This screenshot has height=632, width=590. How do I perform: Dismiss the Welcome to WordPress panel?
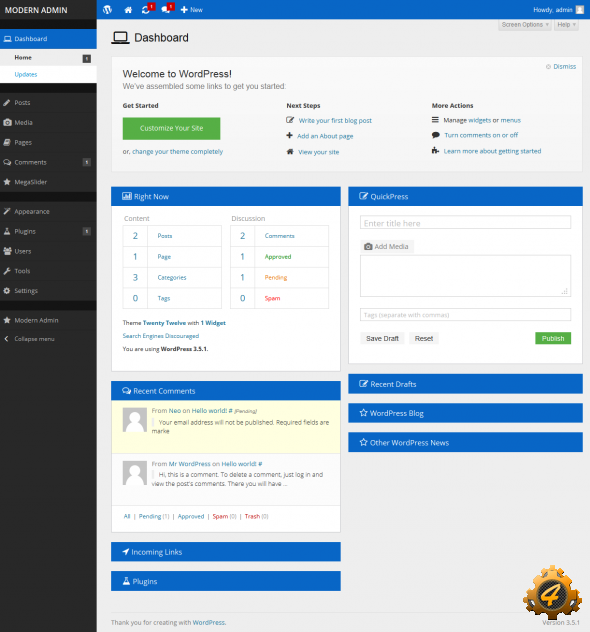pyautogui.click(x=561, y=67)
